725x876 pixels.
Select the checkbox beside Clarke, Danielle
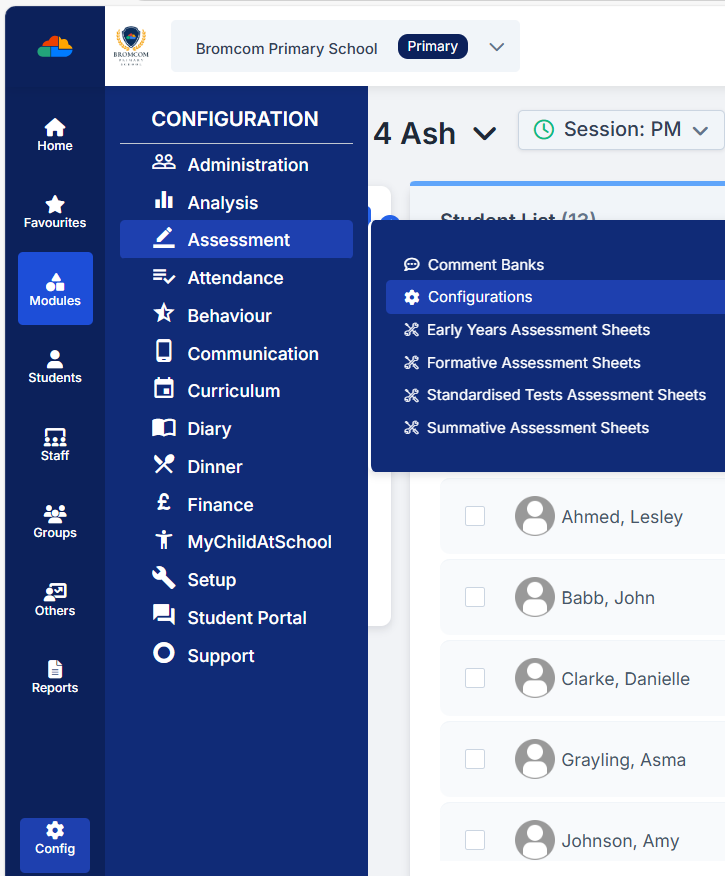point(475,678)
